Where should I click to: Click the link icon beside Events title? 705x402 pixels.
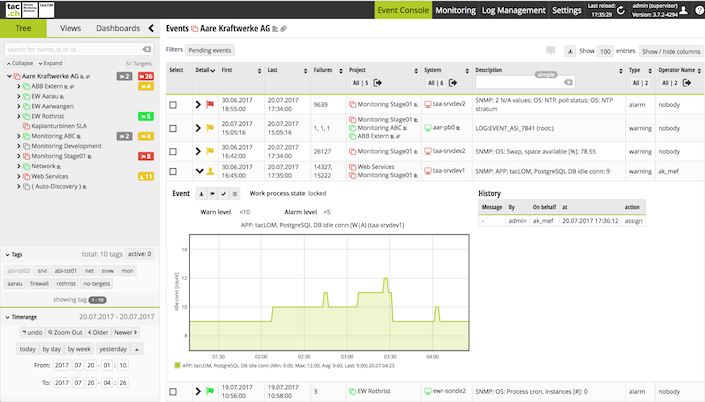tap(283, 29)
